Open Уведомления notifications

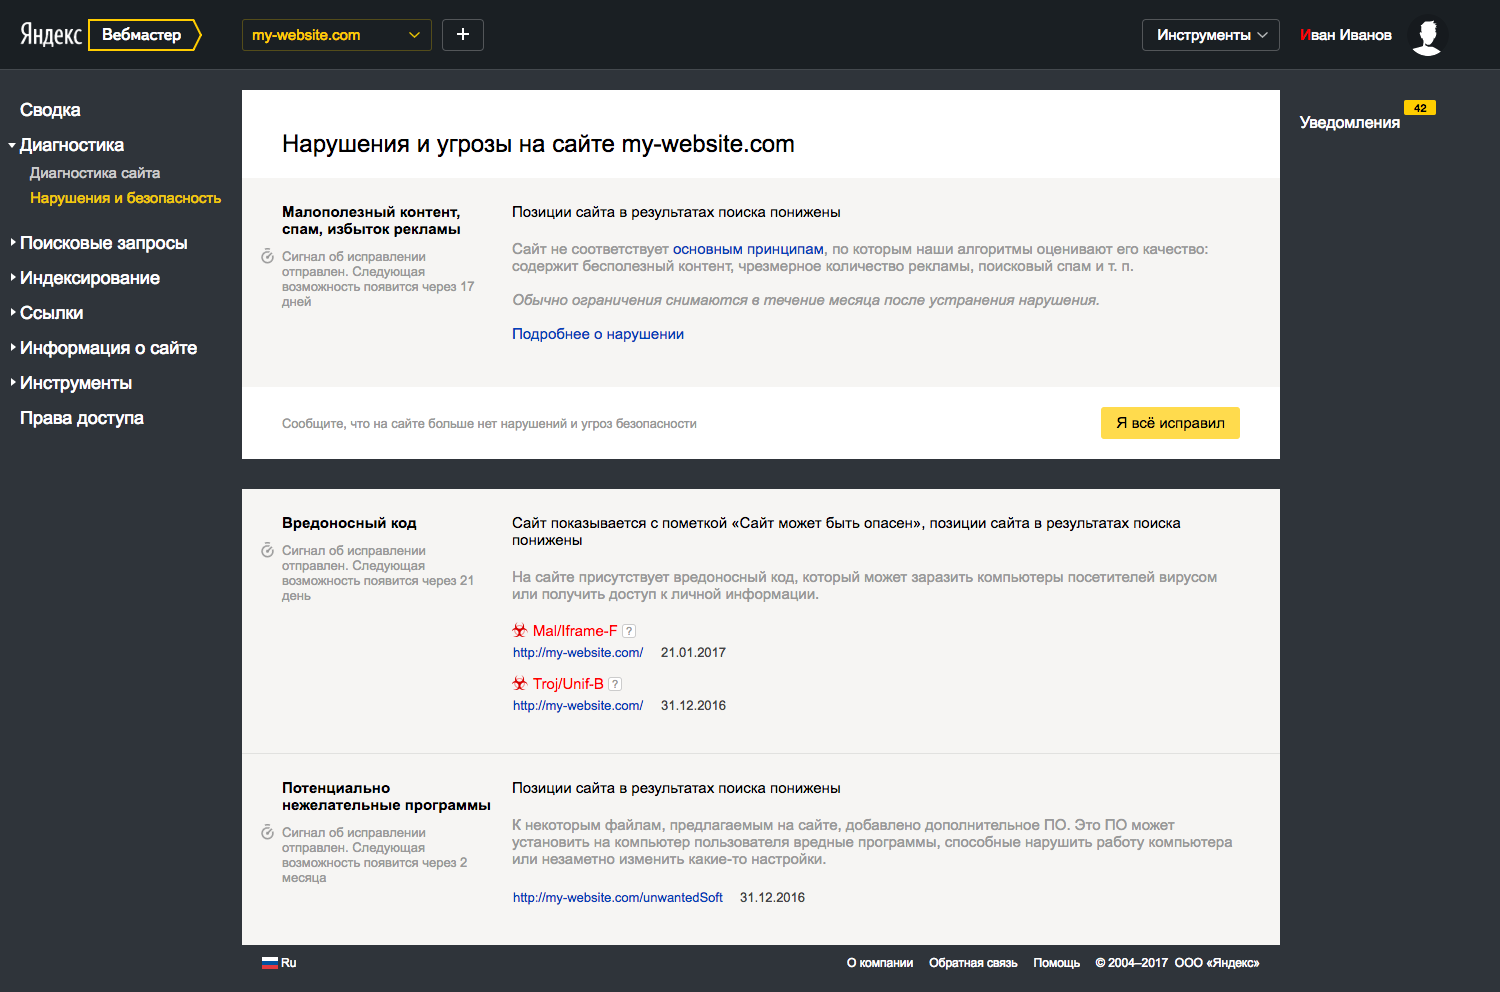pyautogui.click(x=1350, y=122)
